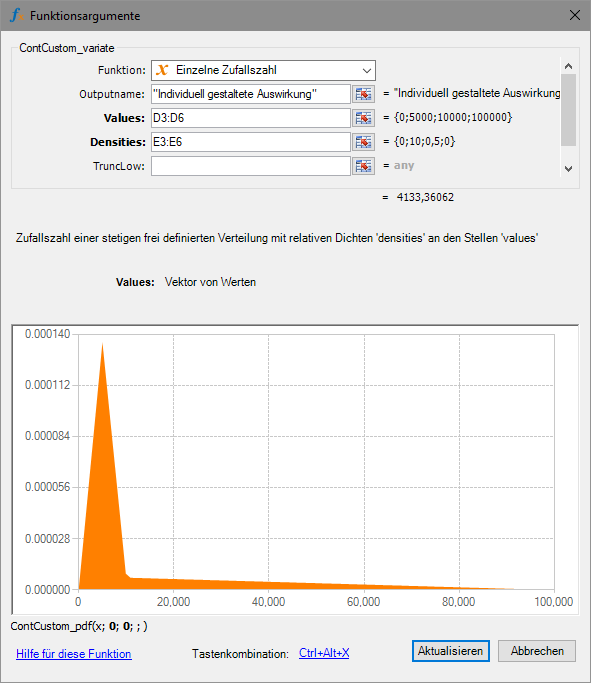Click the Aktualisieren button
The image size is (591, 683).
pyautogui.click(x=451, y=651)
